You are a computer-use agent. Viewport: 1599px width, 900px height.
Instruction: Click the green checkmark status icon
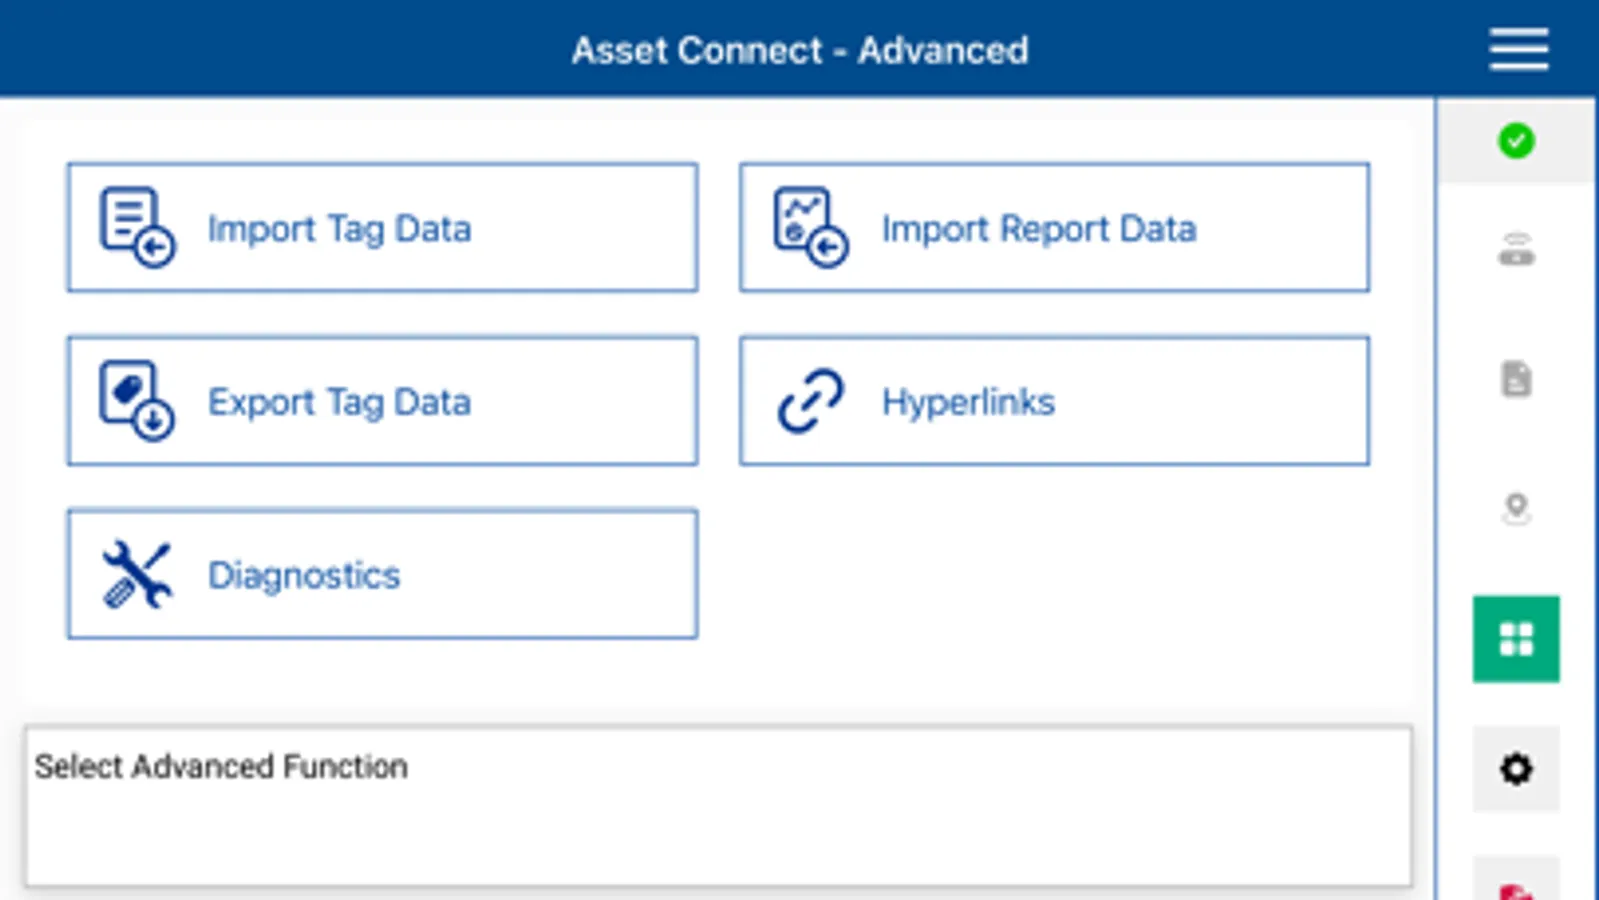[1516, 141]
